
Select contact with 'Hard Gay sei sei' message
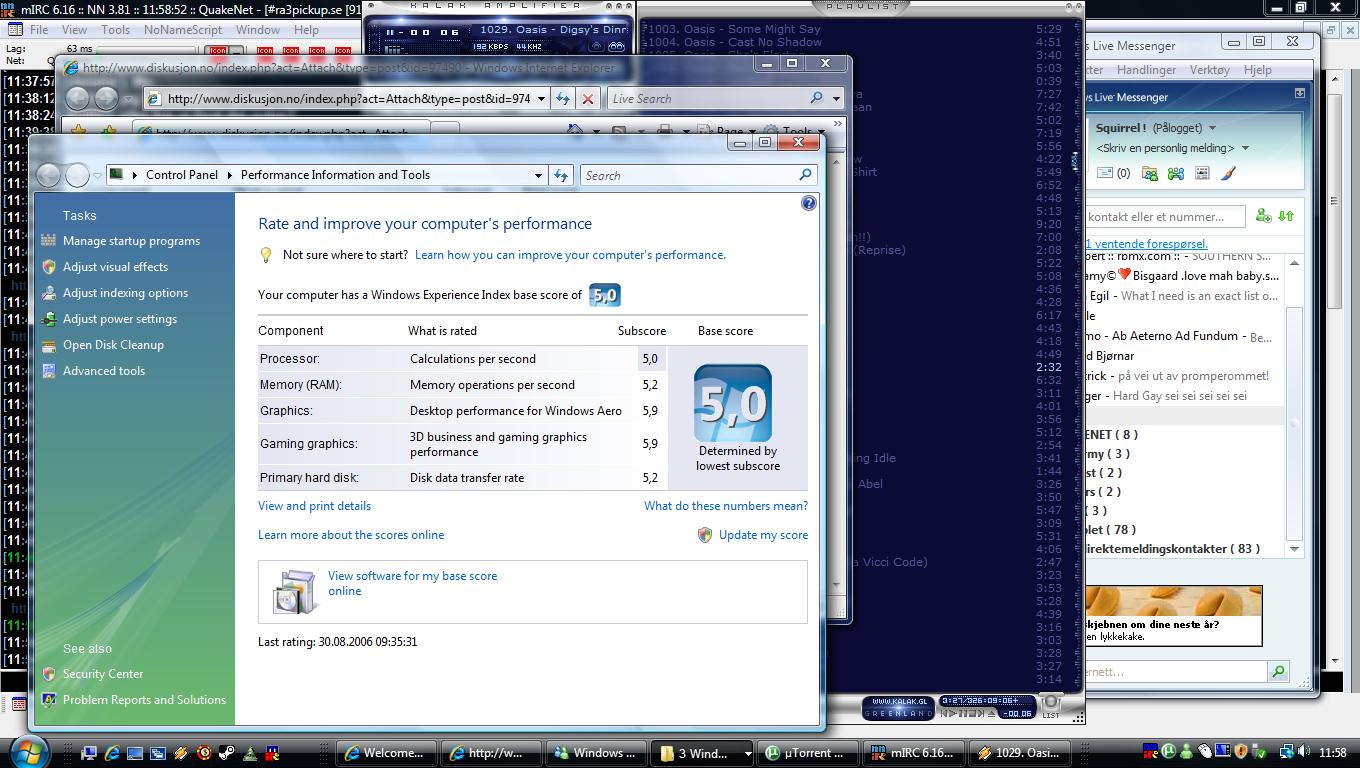pos(1184,396)
